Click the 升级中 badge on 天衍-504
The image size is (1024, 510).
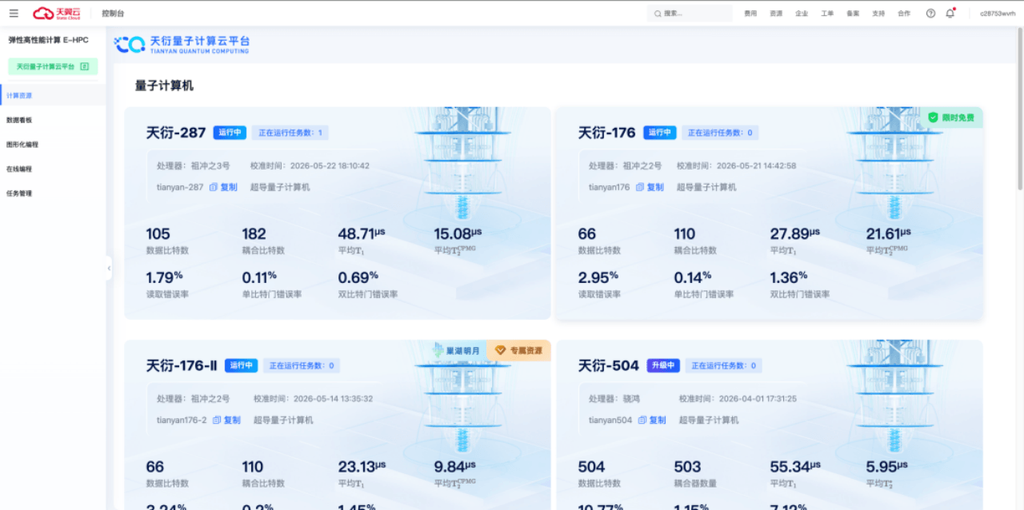pyautogui.click(x=664, y=366)
